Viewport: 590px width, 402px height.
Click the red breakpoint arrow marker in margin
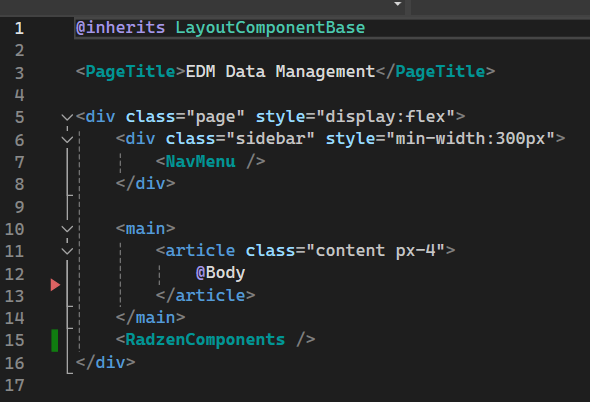tap(55, 285)
